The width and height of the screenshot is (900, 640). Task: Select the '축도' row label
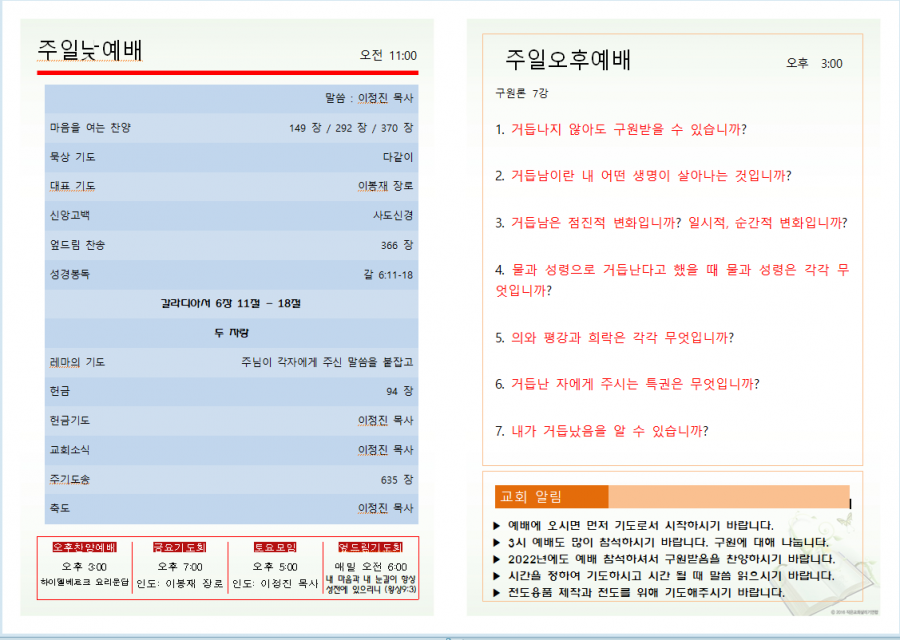[60, 508]
